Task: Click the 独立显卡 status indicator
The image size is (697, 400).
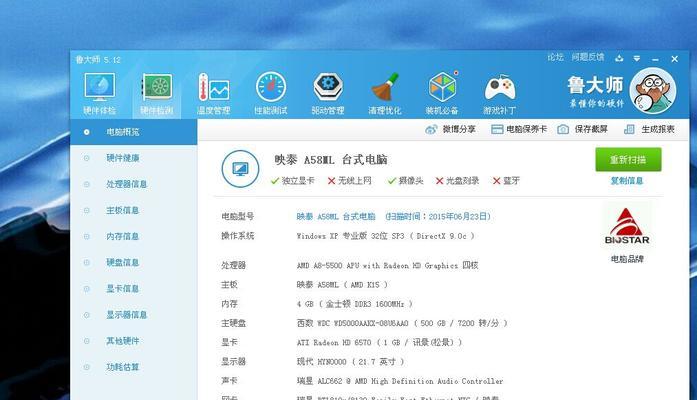Action: coord(292,180)
